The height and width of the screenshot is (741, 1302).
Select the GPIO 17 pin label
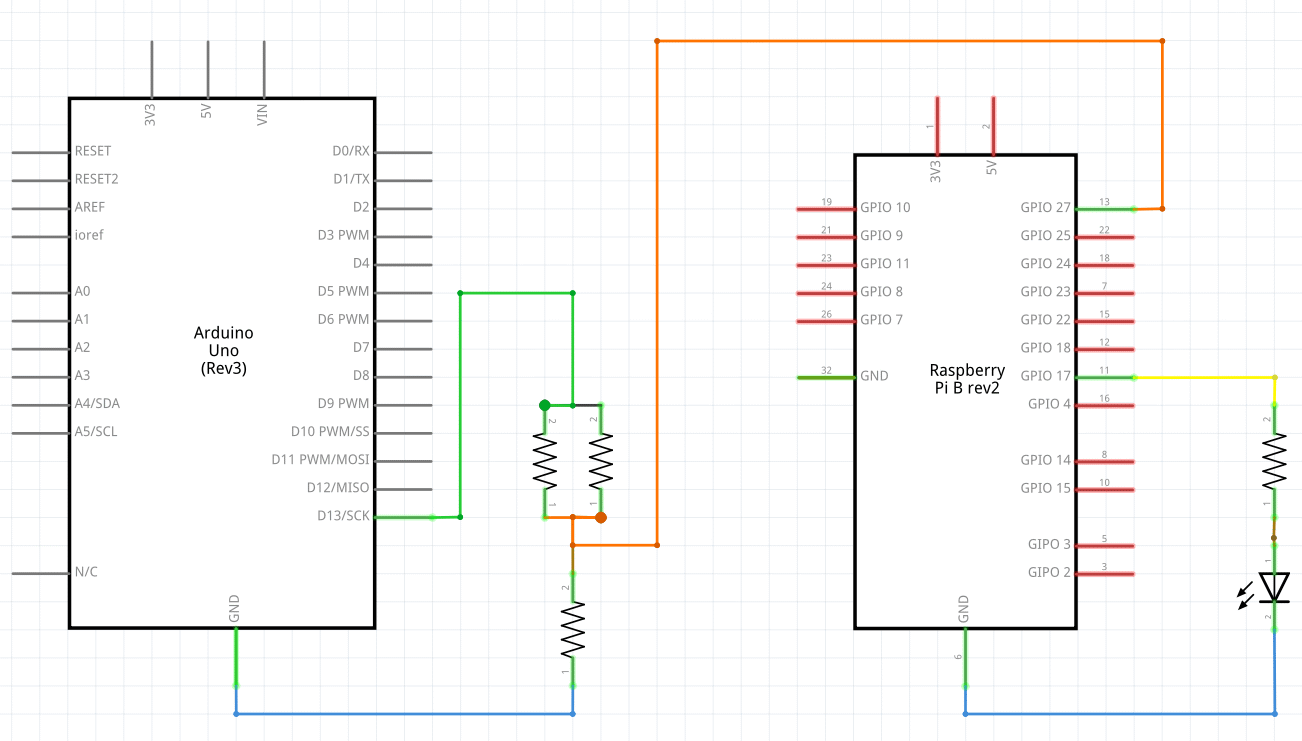(1045, 376)
